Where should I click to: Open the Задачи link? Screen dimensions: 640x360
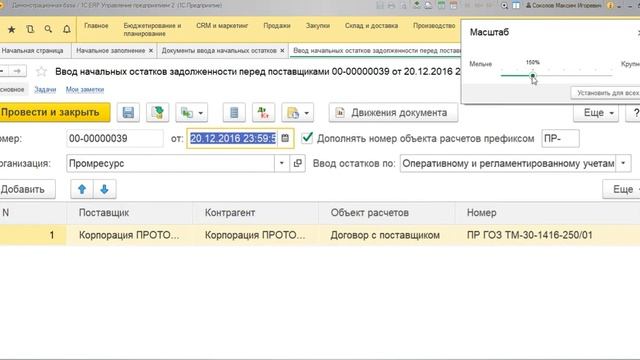point(45,89)
